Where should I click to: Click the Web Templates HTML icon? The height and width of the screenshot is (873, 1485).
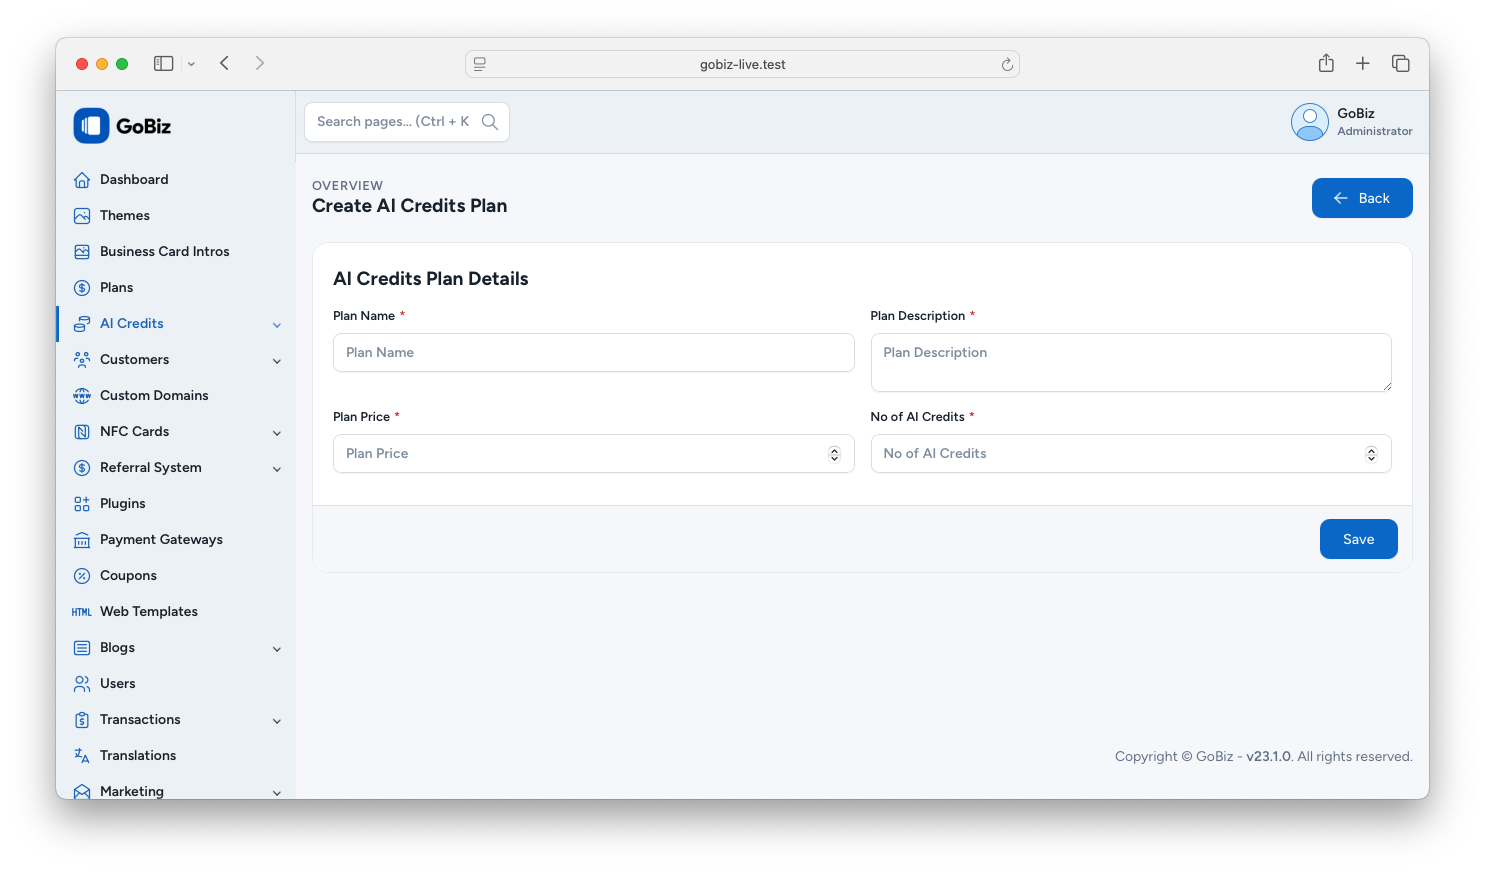82,612
